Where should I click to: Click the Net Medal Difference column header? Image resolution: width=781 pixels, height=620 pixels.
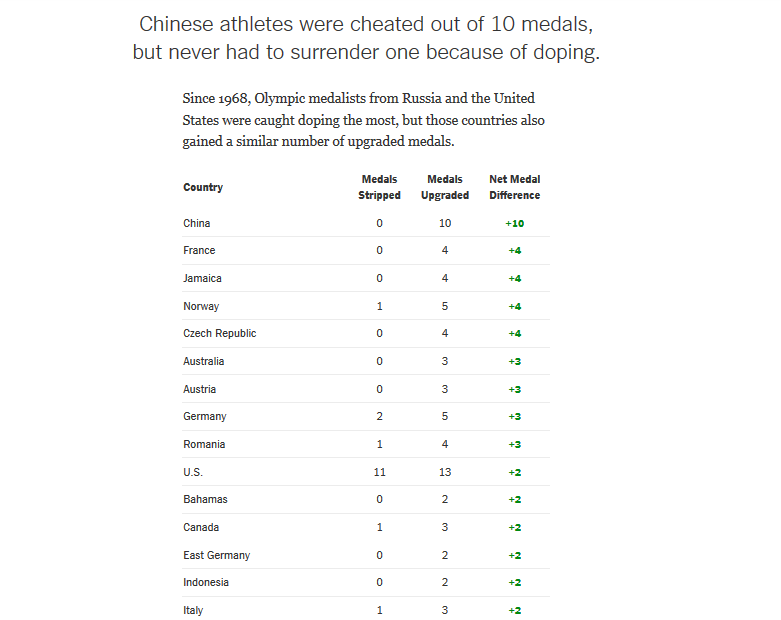pyautogui.click(x=514, y=187)
